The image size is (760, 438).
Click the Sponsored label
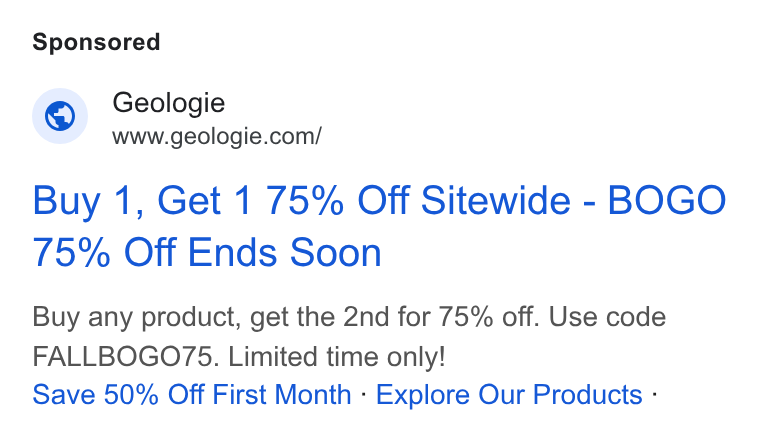[96, 42]
